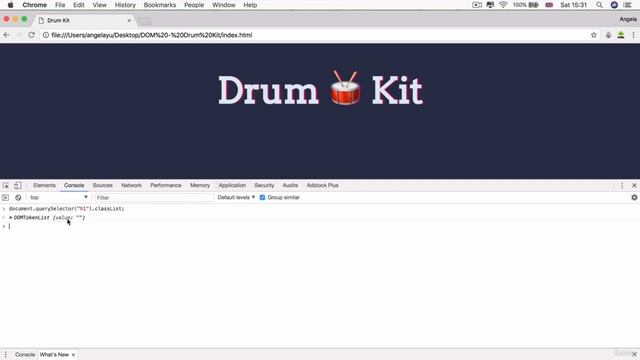
Task: Select the What's New drawer tab
Action: [x=54, y=355]
